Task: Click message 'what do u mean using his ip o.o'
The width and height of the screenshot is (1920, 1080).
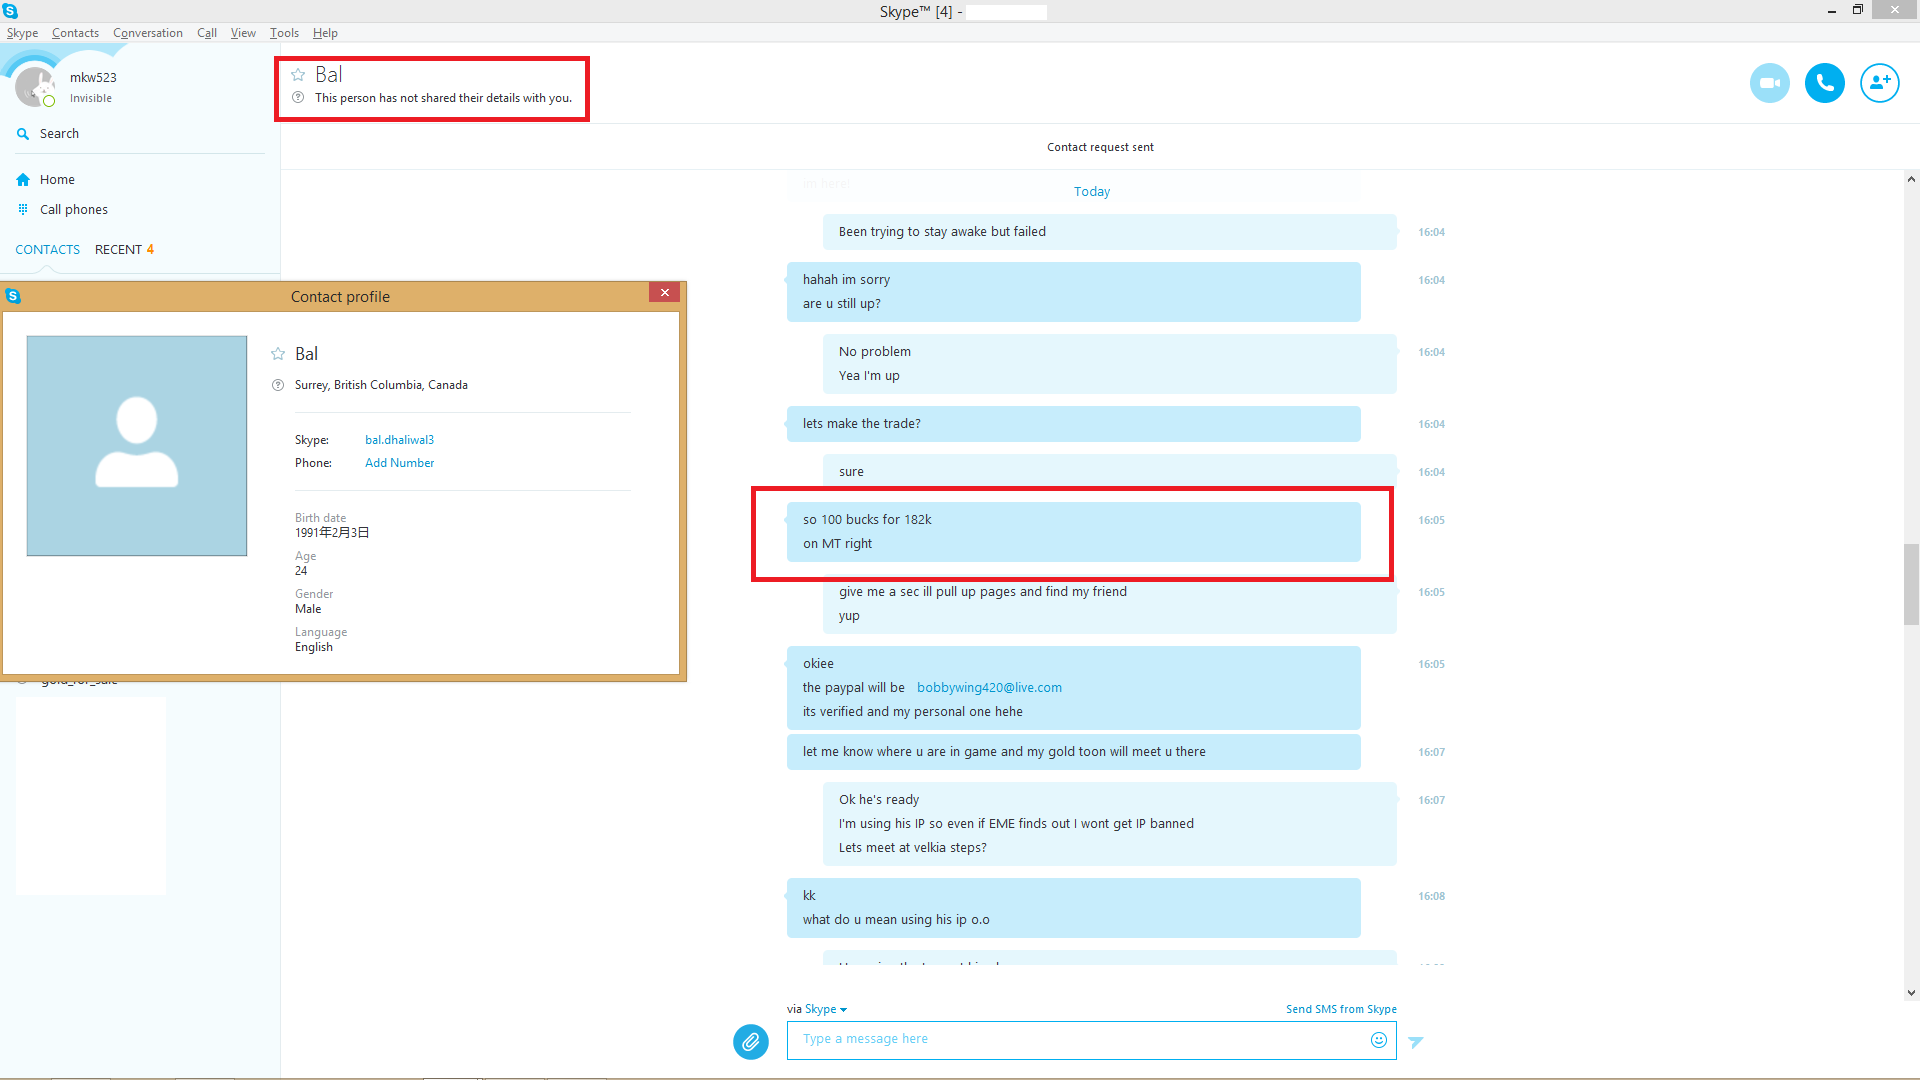Action: click(896, 920)
